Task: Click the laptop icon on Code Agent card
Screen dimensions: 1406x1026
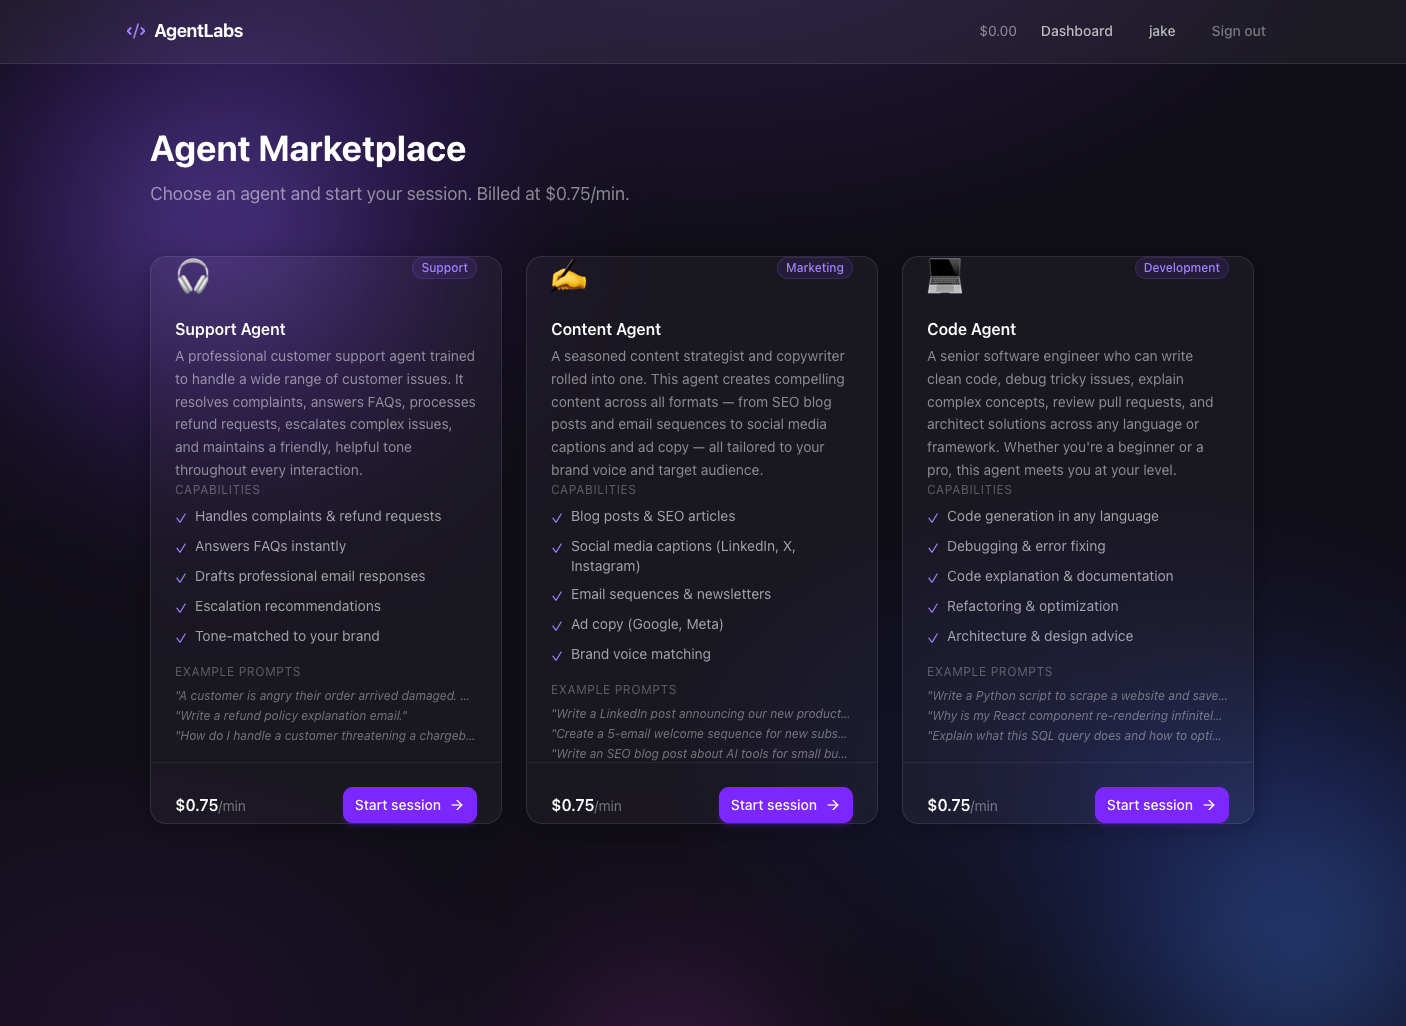Action: 944,276
